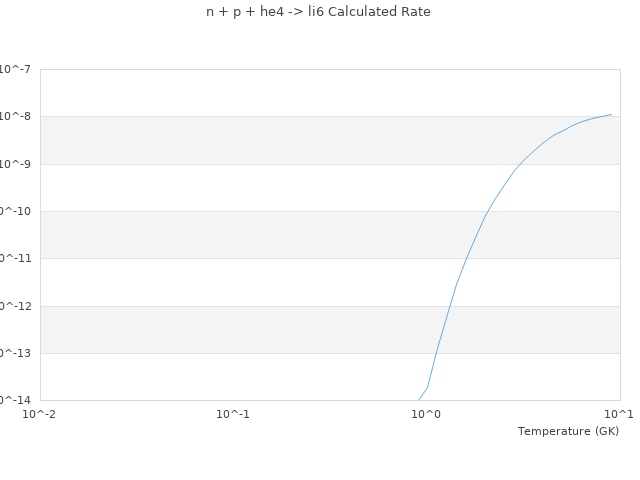Select the 10^-1 x-axis tick label
This screenshot has width=640, height=480.
coord(233,414)
